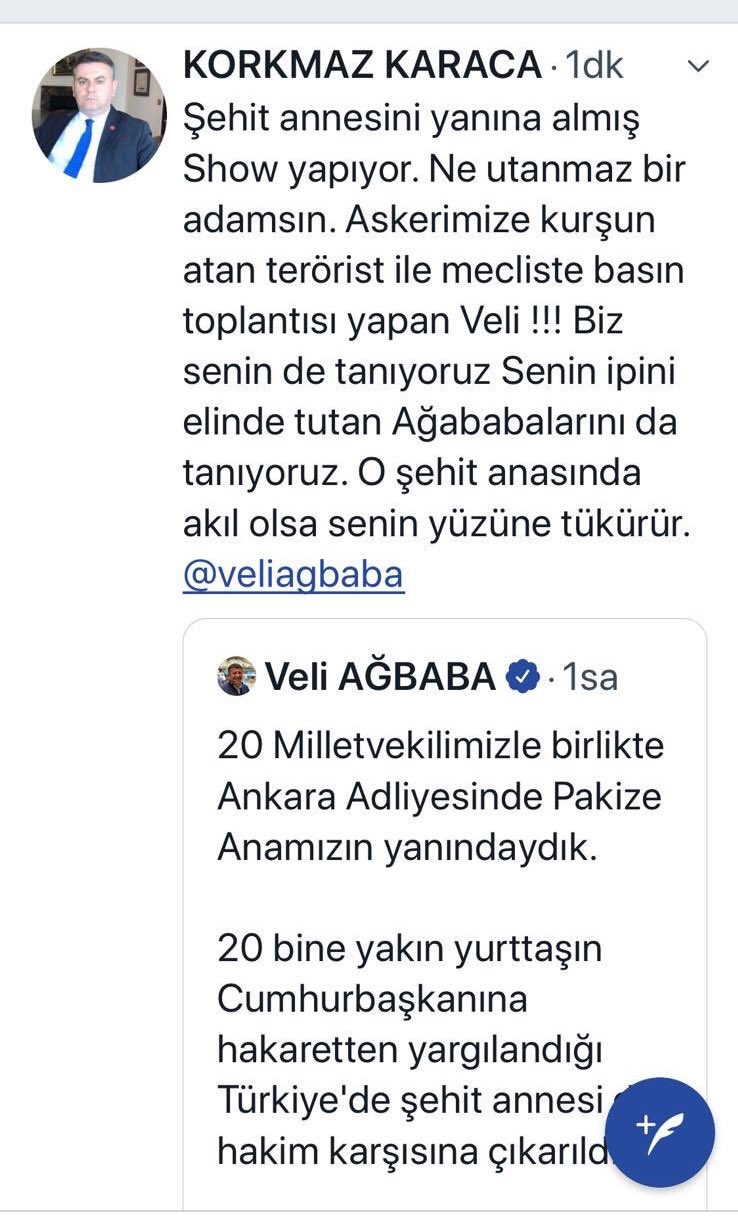Open Veli AĞBABA name in quoted tweet
Image resolution: width=738 pixels, height=1219 pixels.
pyautogui.click(x=380, y=677)
